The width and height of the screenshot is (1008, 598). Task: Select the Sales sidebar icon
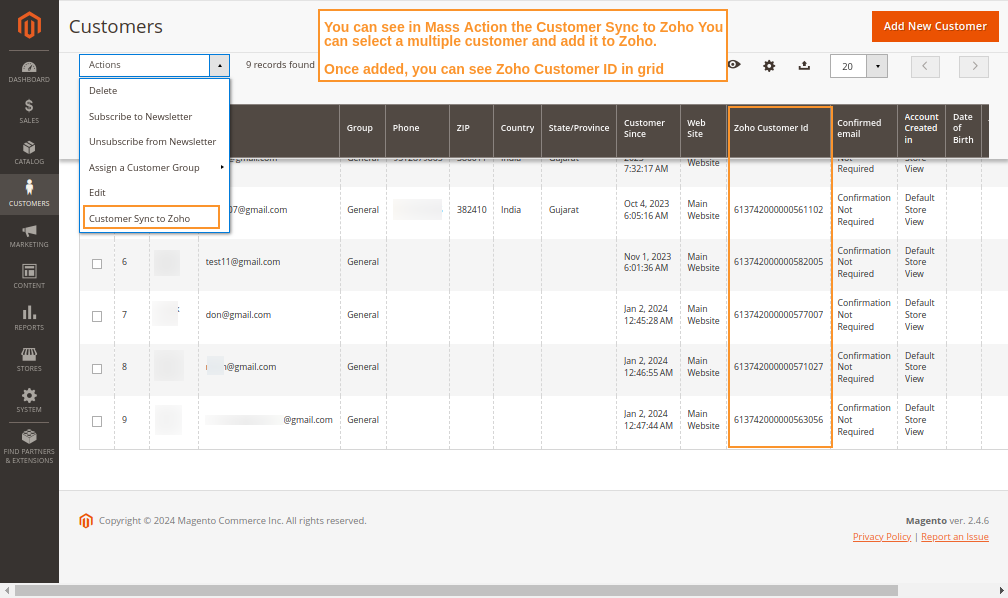[29, 107]
